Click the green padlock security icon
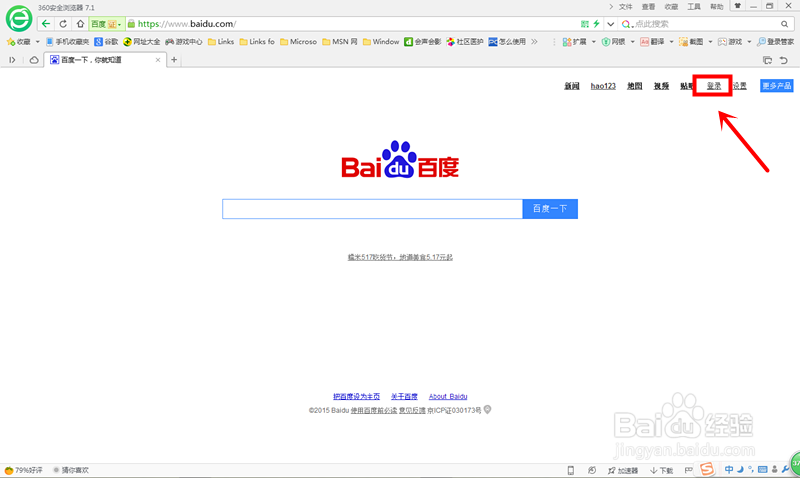The image size is (800, 478). coord(131,24)
